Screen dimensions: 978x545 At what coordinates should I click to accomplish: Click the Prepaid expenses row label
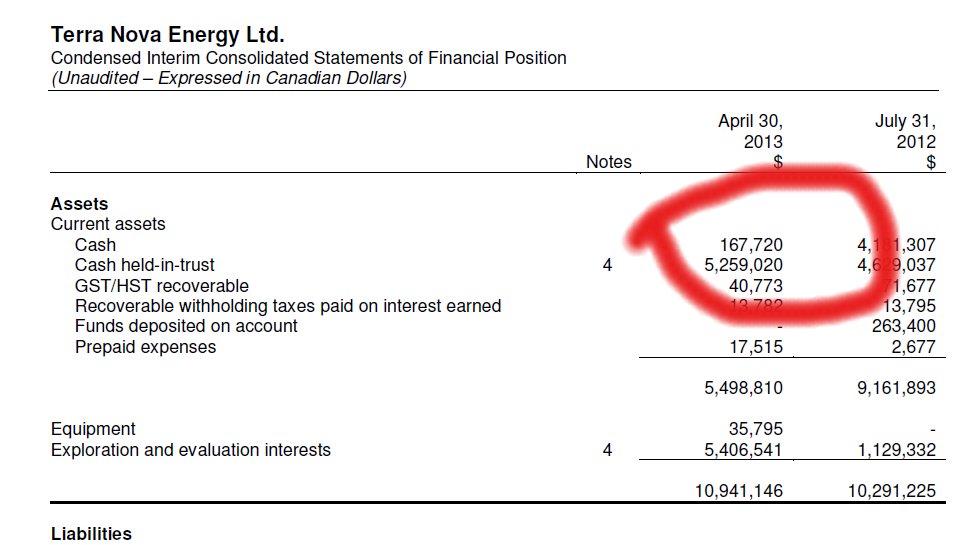(145, 347)
